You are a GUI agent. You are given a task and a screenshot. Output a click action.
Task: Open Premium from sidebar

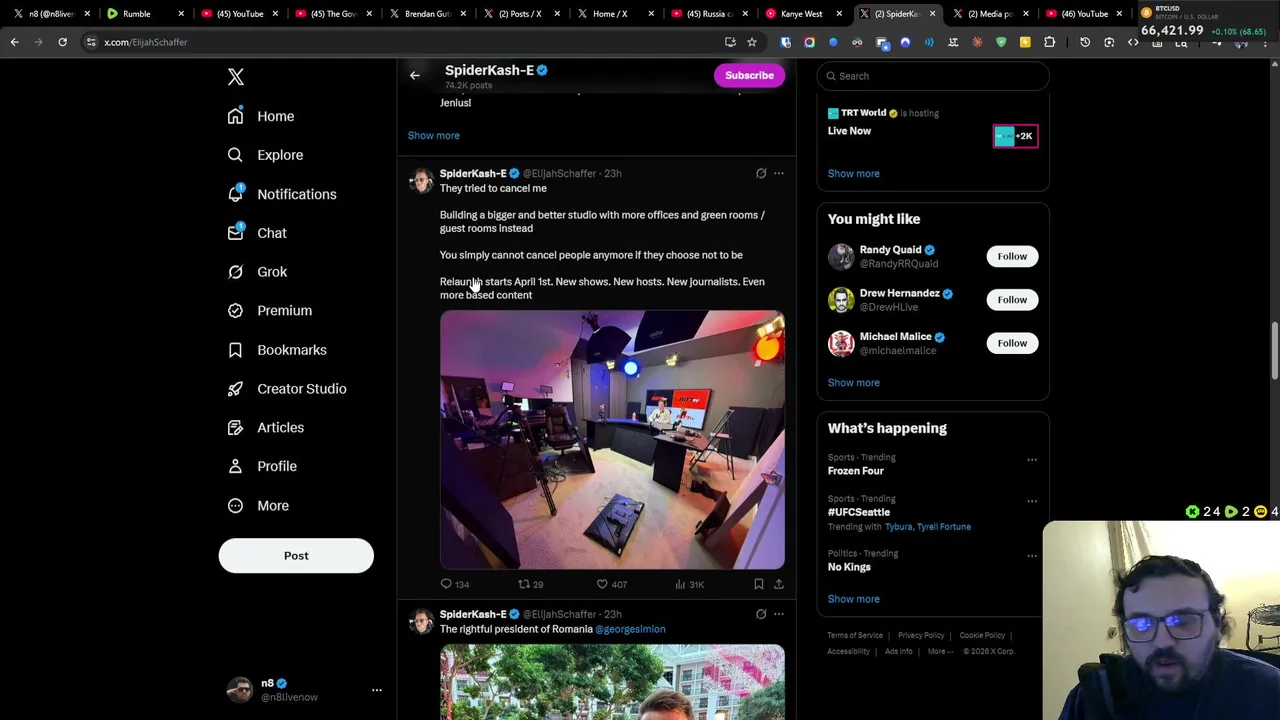[270, 311]
